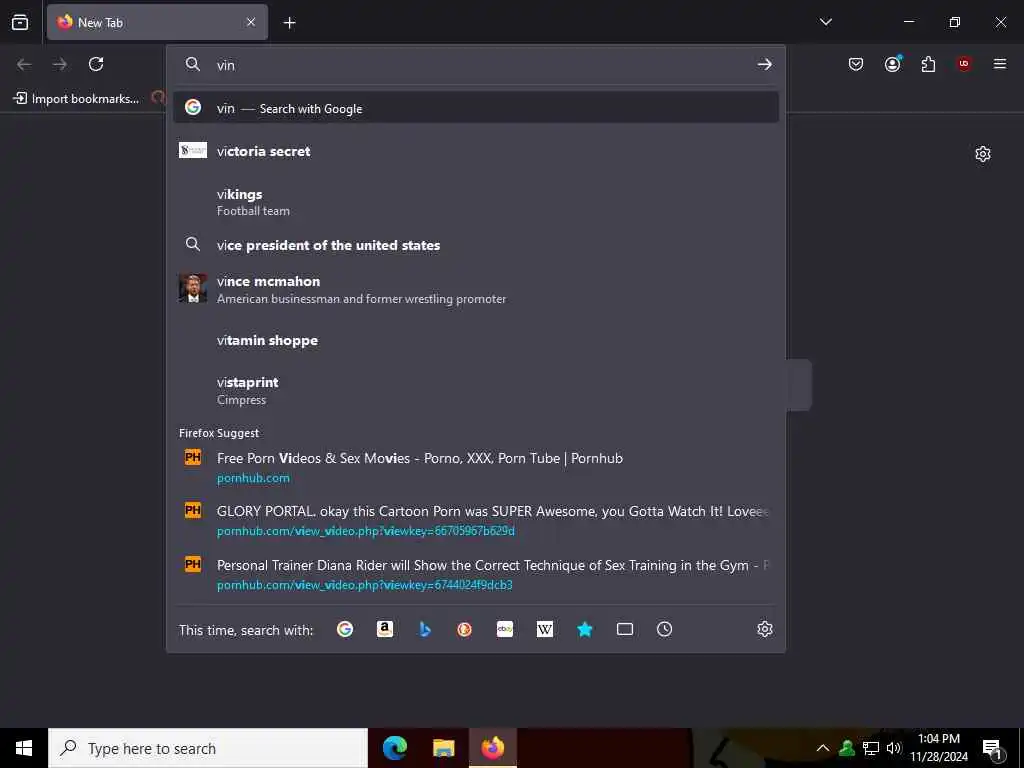Choose the 'victoria secret' suggestion

tap(476, 151)
